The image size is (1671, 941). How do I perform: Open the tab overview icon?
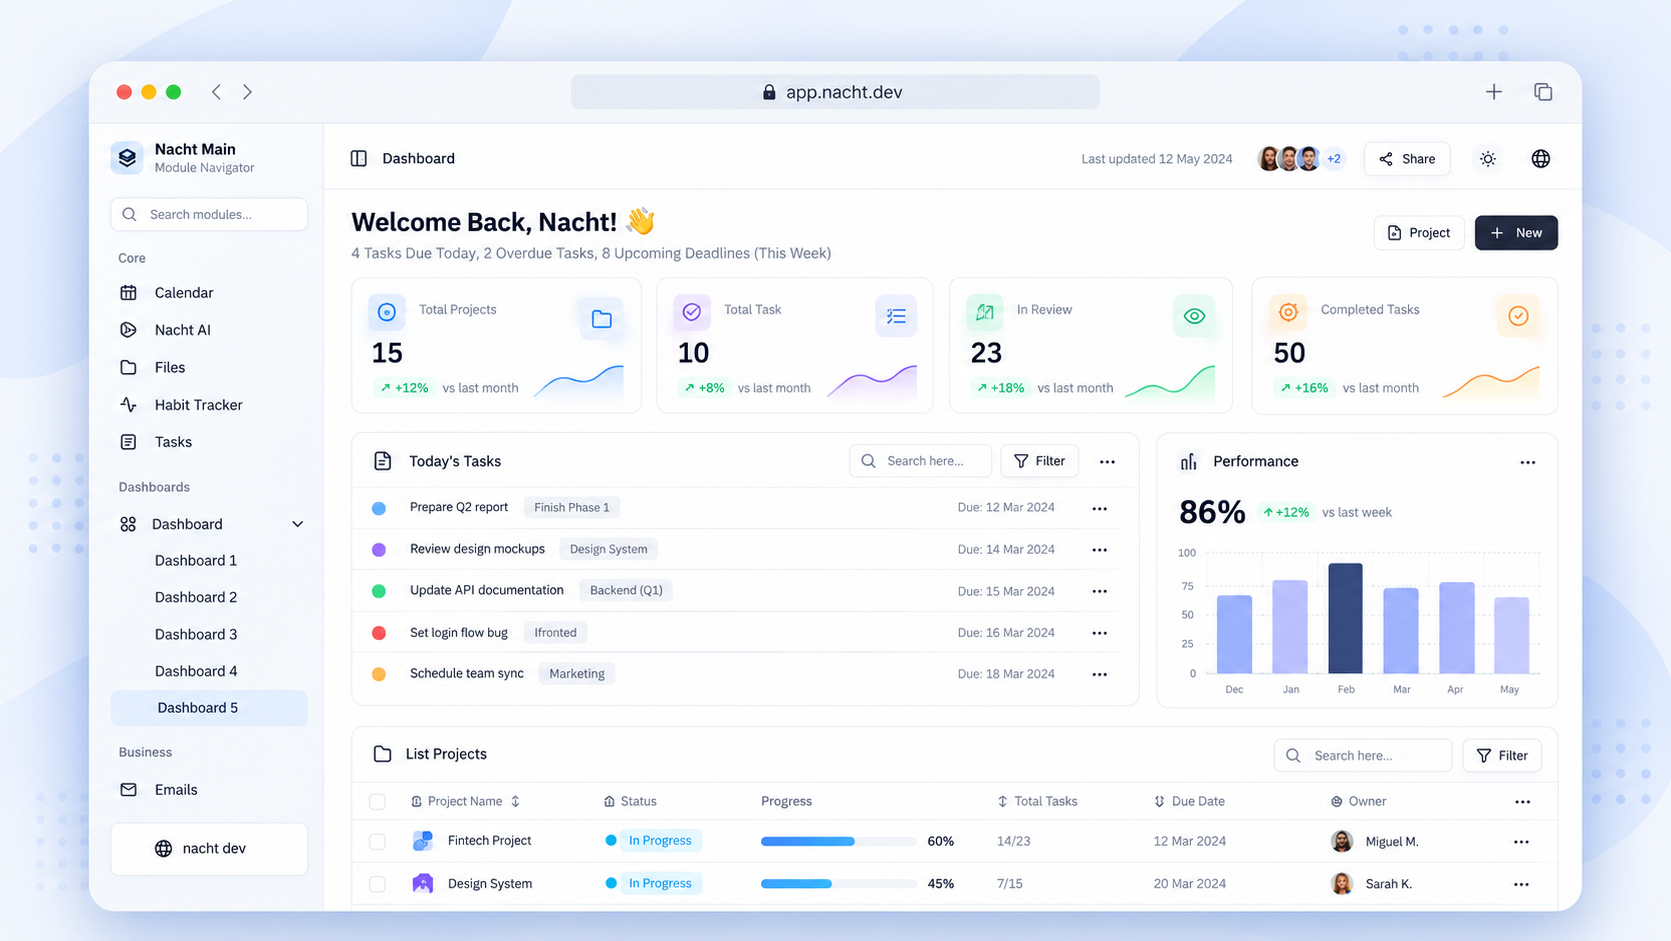coord(1543,92)
